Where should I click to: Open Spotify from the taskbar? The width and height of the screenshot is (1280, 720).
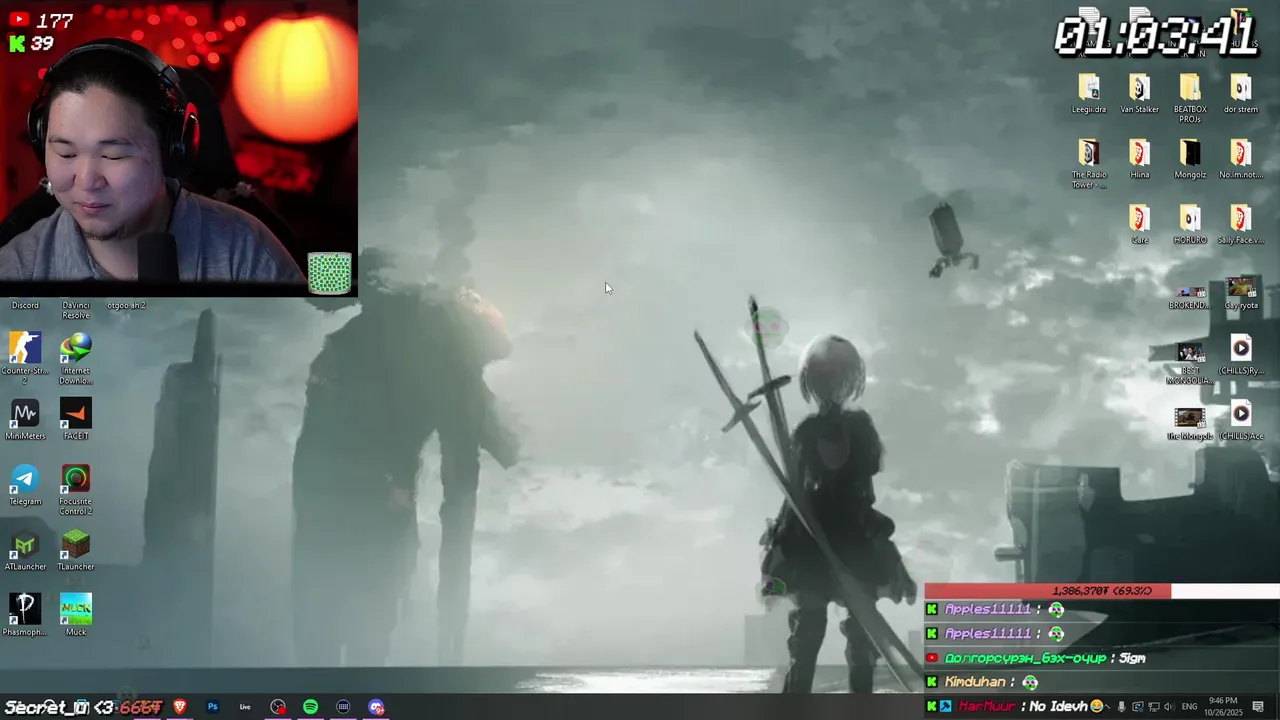310,707
